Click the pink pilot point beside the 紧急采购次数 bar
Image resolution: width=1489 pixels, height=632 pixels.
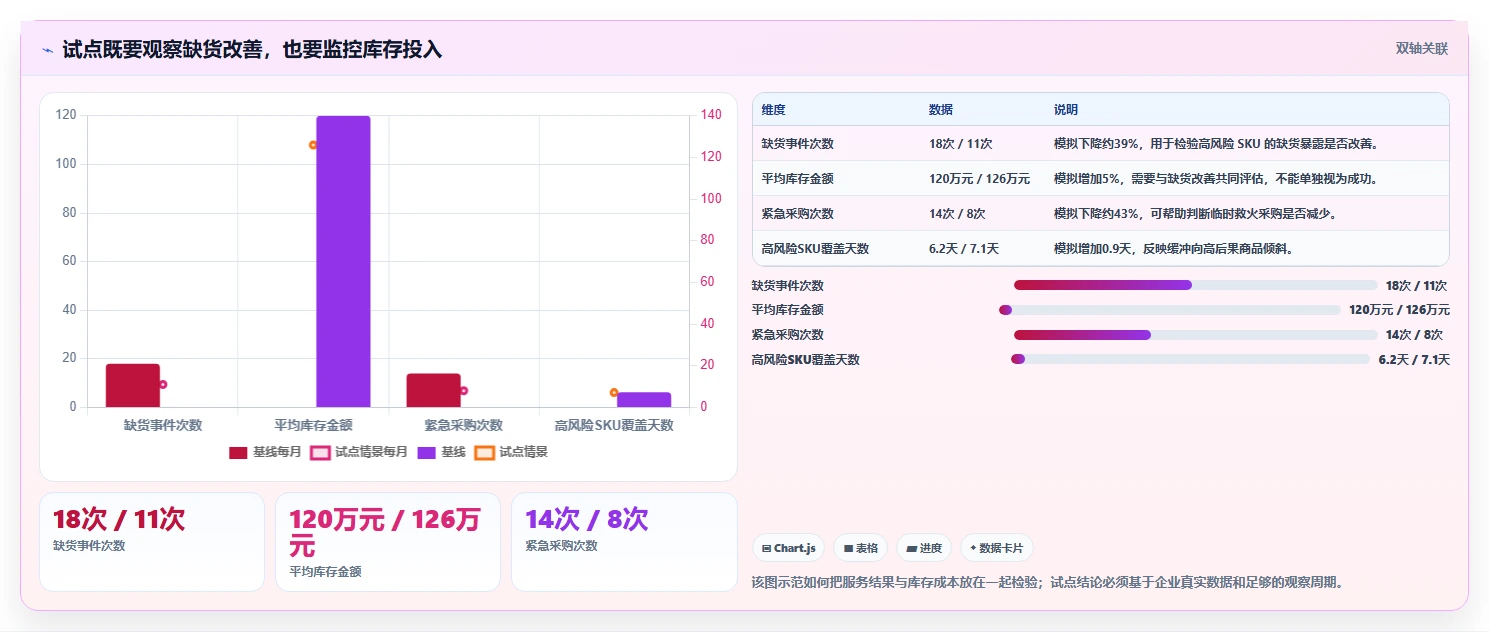click(x=464, y=391)
